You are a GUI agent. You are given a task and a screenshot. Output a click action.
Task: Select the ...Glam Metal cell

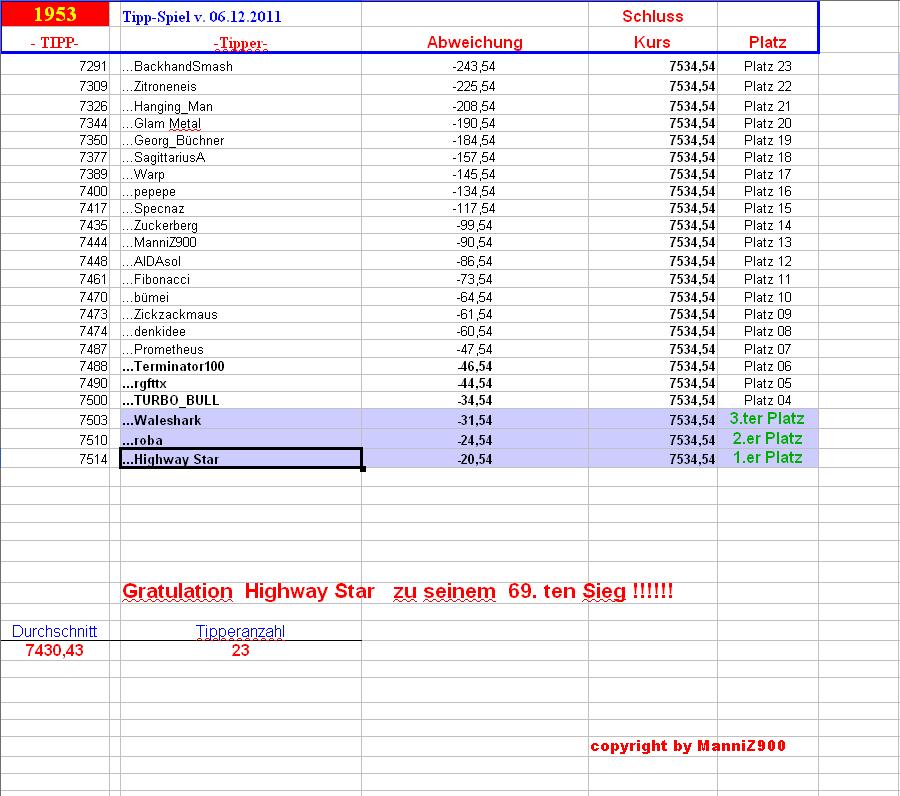(240, 123)
